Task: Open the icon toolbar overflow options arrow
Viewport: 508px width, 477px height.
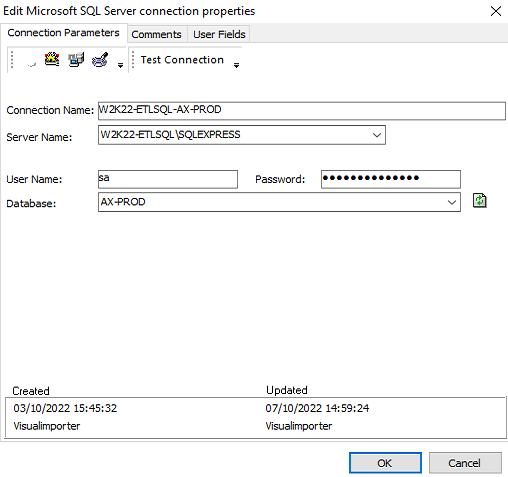Action: click(120, 65)
